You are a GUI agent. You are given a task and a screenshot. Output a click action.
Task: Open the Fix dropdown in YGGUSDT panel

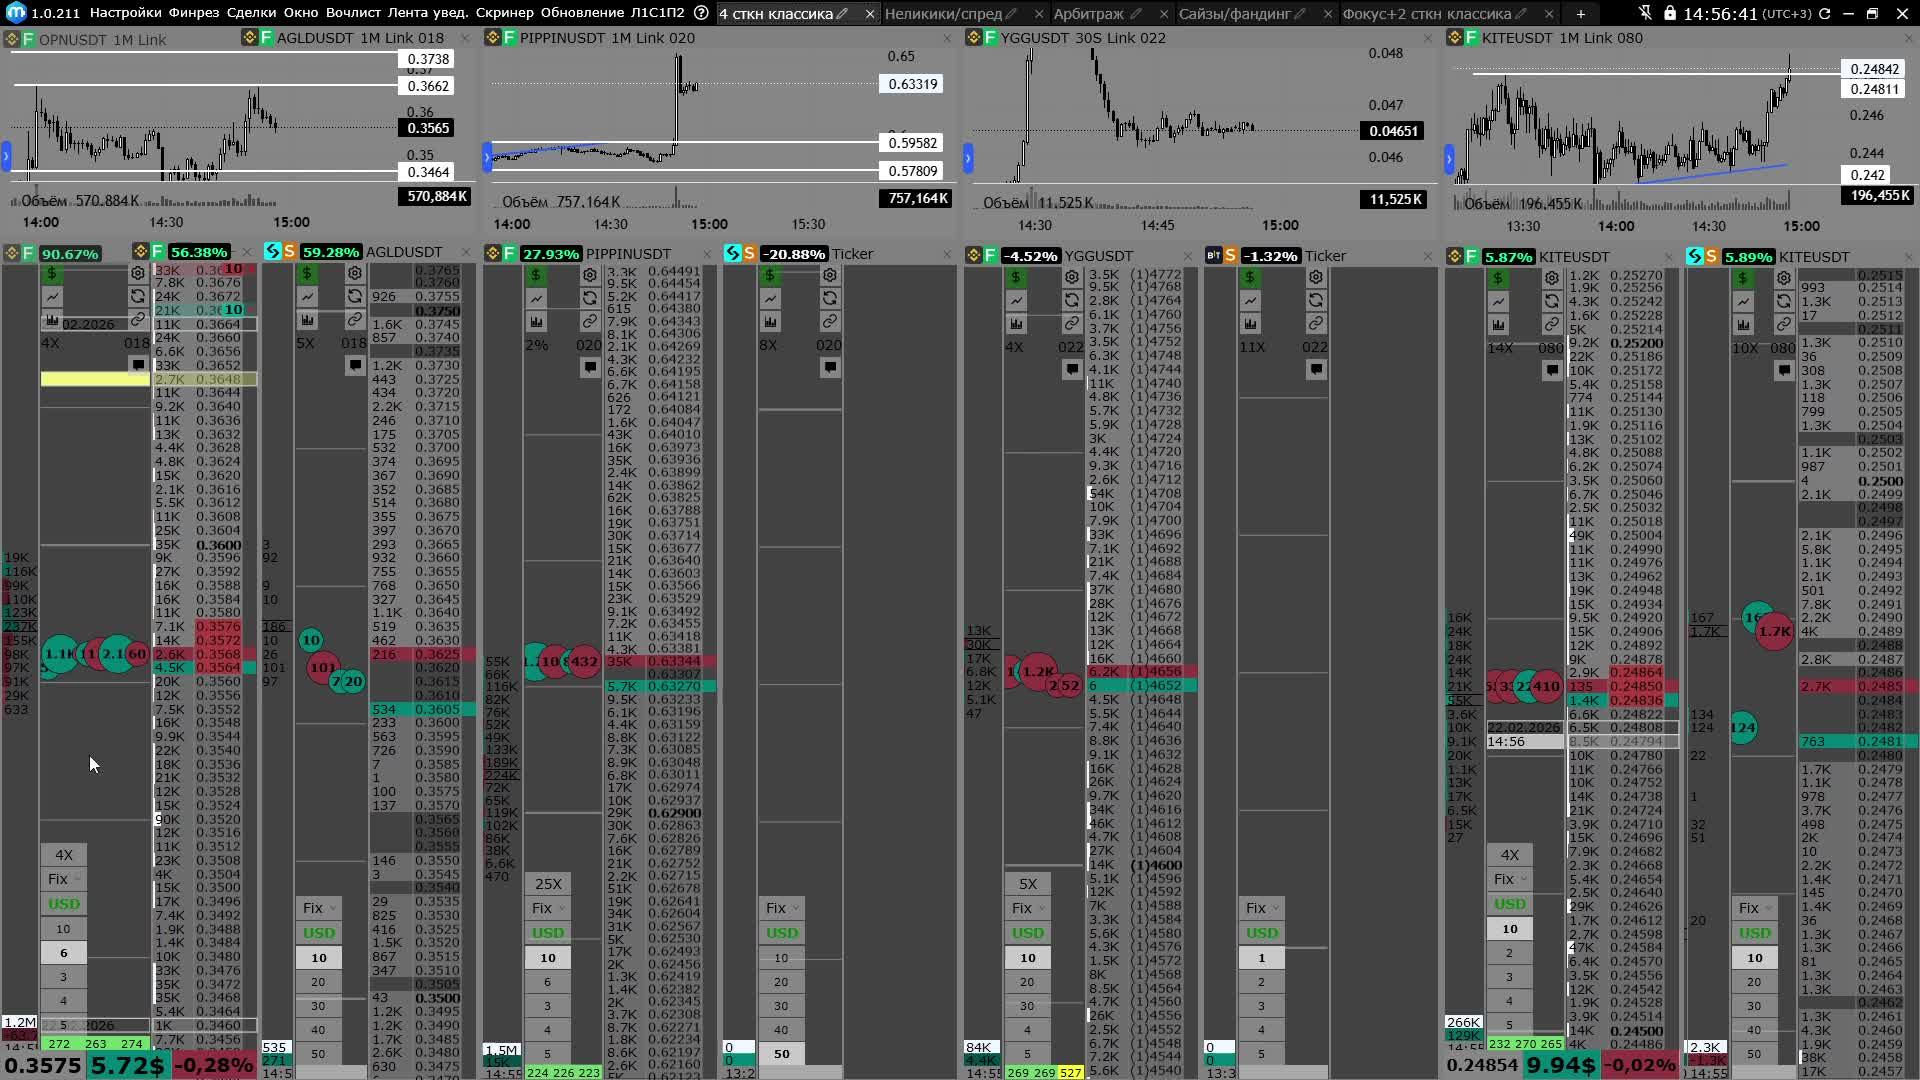click(1027, 908)
